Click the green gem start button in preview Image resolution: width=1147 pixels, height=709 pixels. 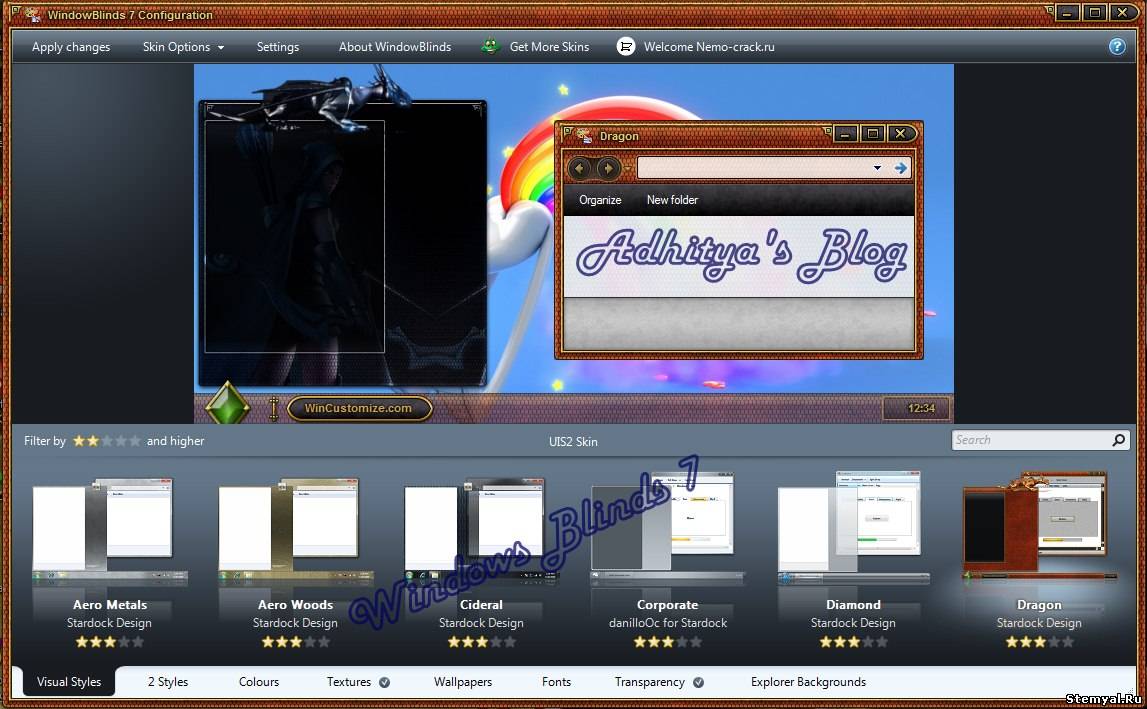pos(227,403)
